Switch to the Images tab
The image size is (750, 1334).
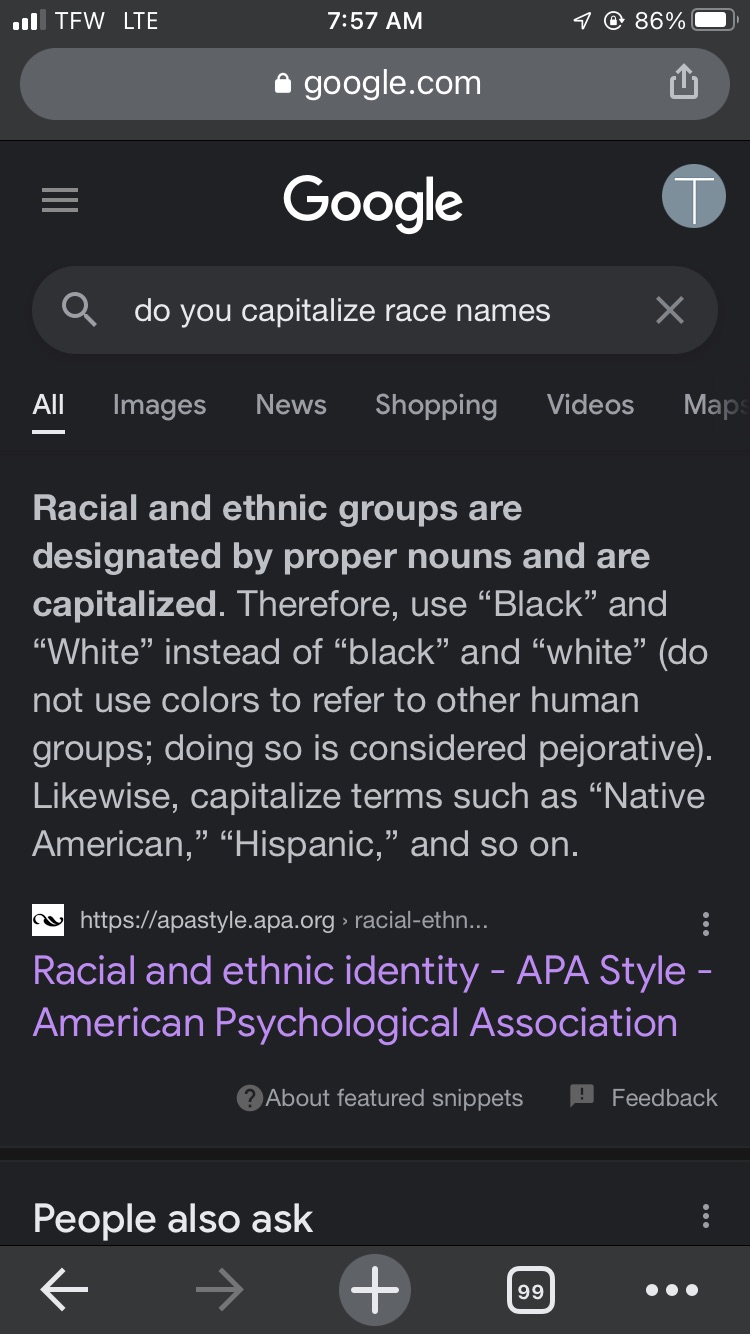159,405
